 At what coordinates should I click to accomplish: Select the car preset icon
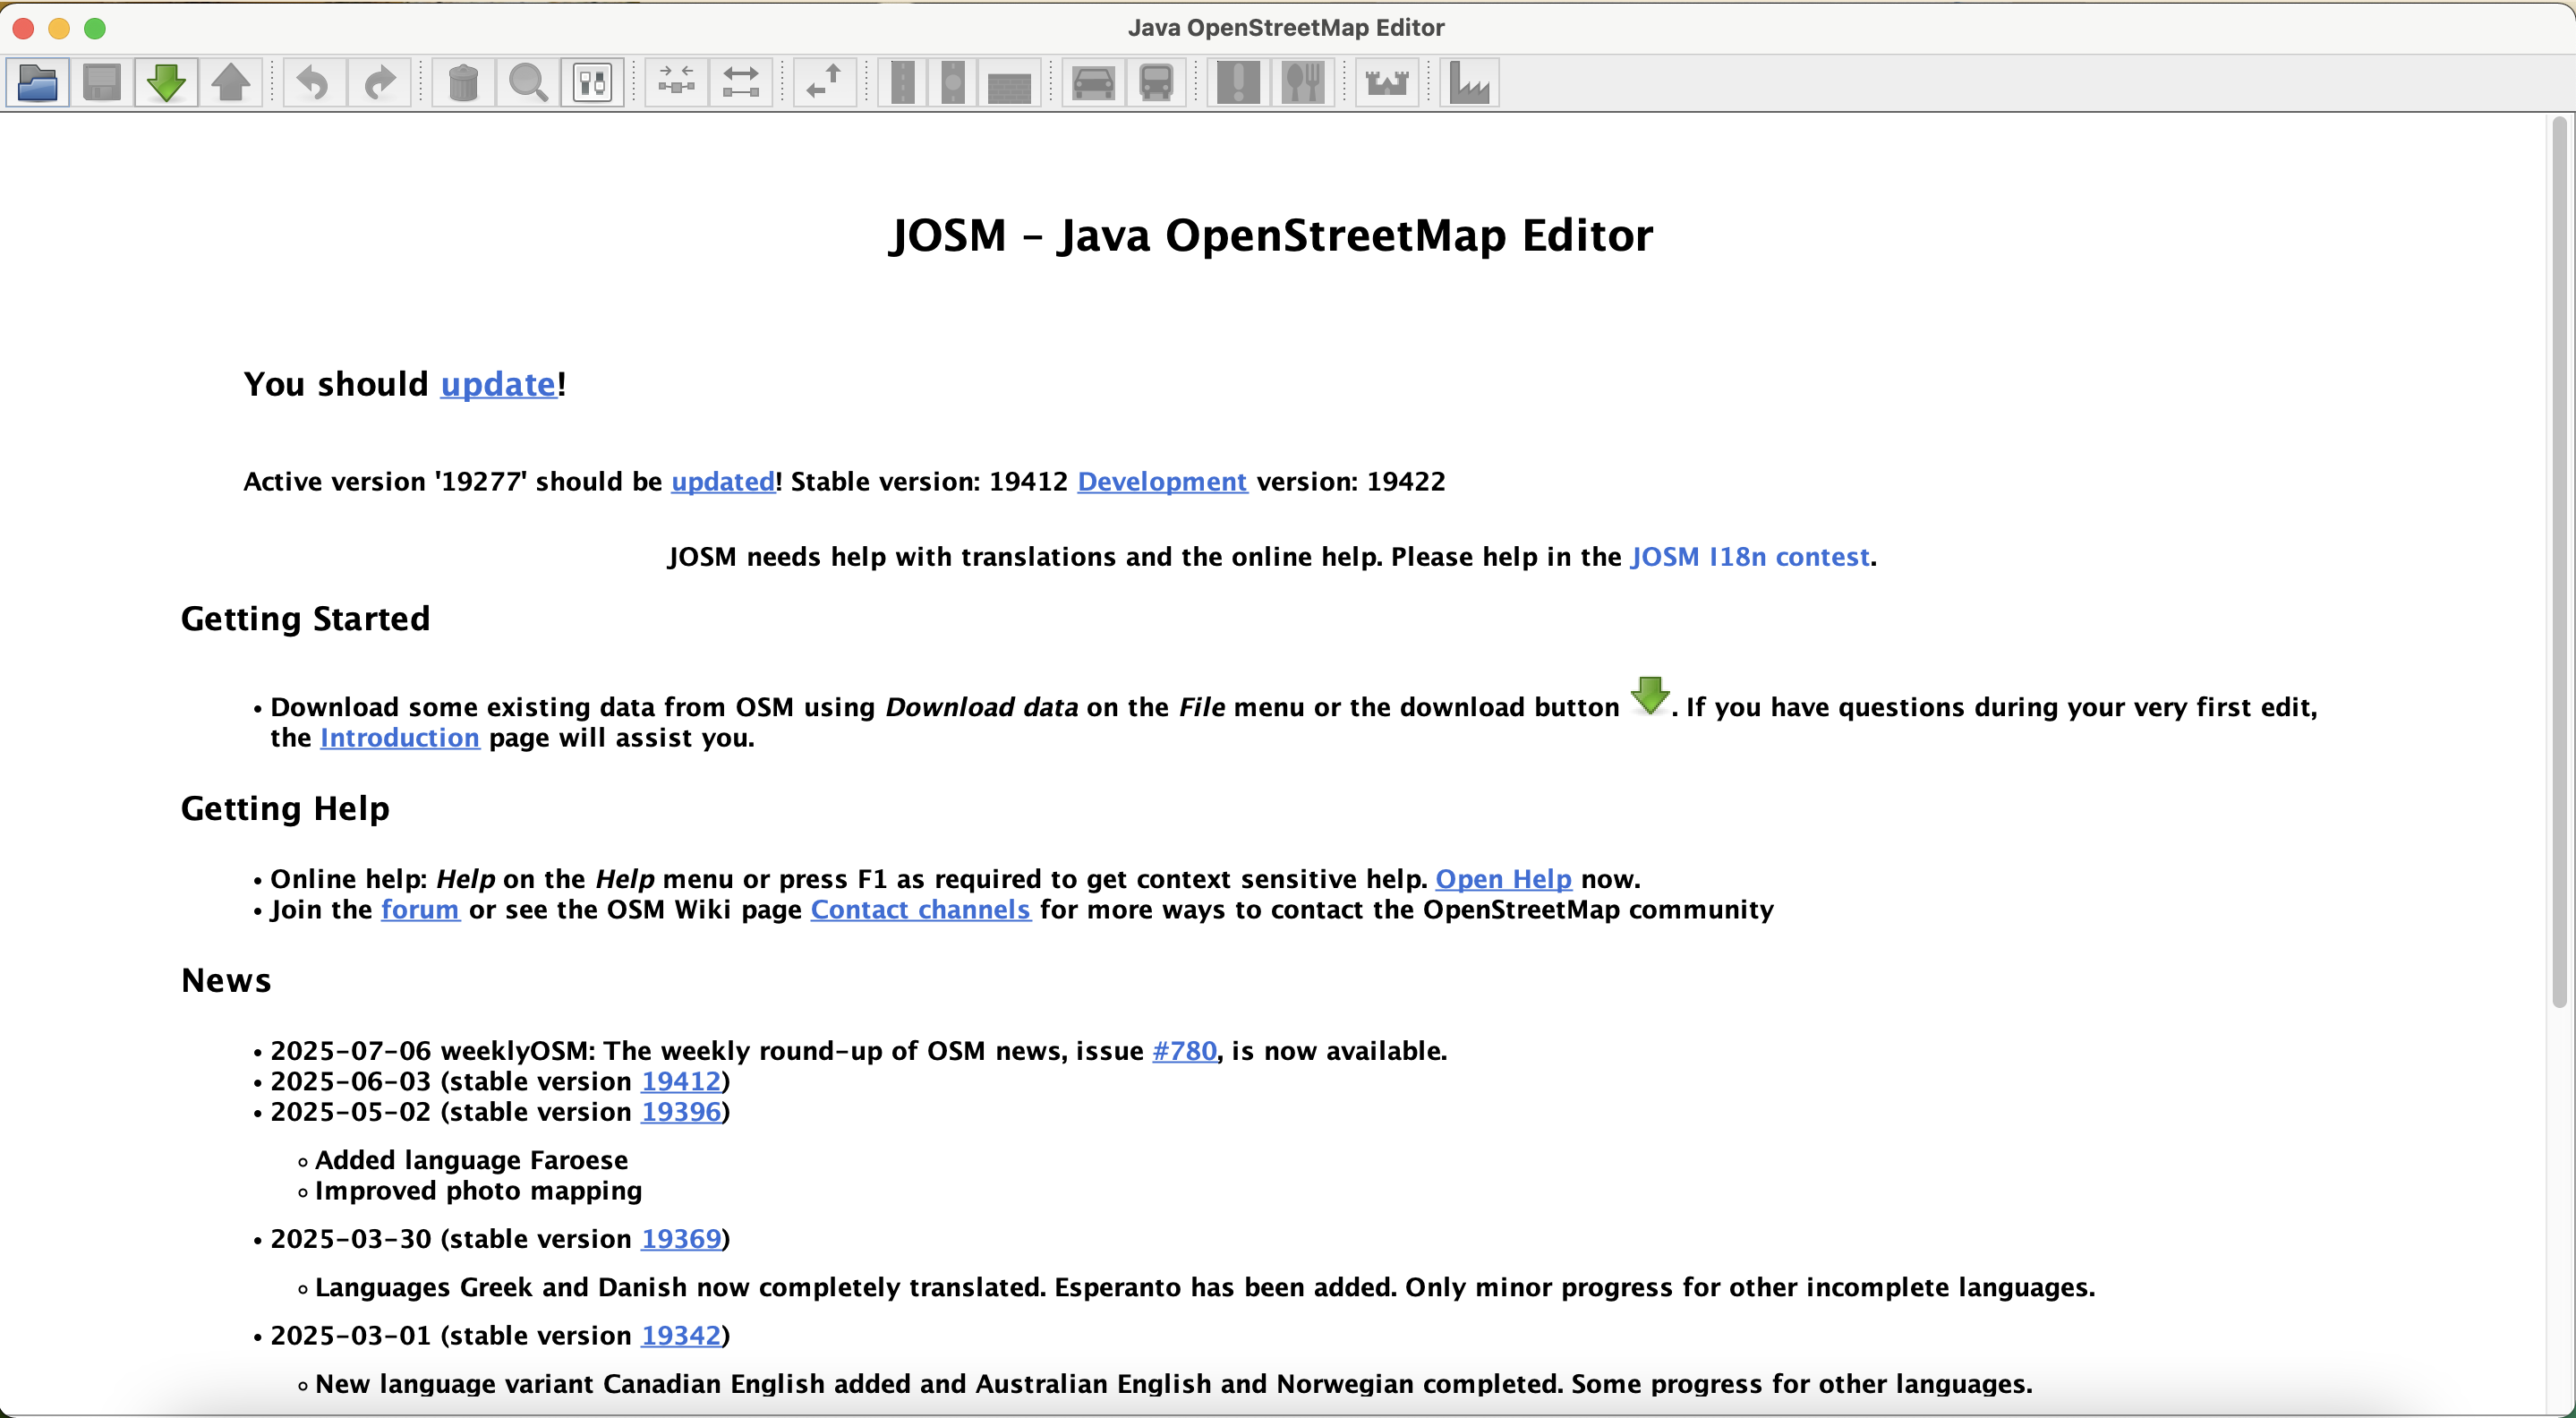[1093, 83]
